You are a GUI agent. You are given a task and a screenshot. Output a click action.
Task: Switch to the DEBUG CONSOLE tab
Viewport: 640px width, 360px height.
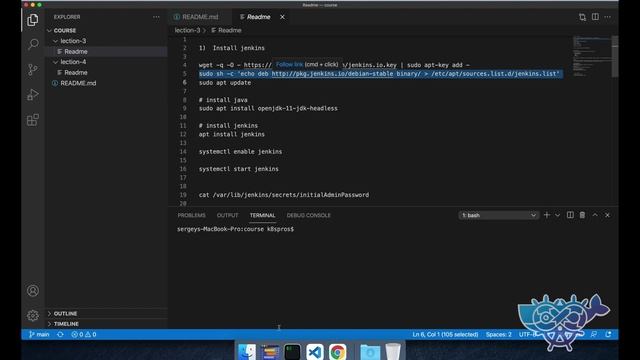coord(309,215)
